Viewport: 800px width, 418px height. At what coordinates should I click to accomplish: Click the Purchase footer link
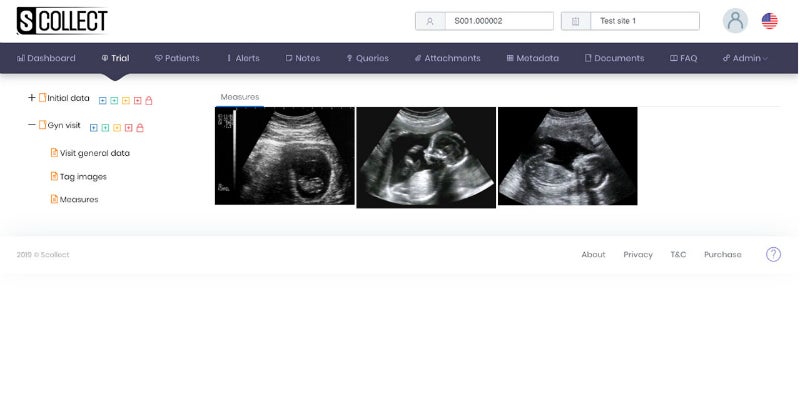[x=722, y=254]
